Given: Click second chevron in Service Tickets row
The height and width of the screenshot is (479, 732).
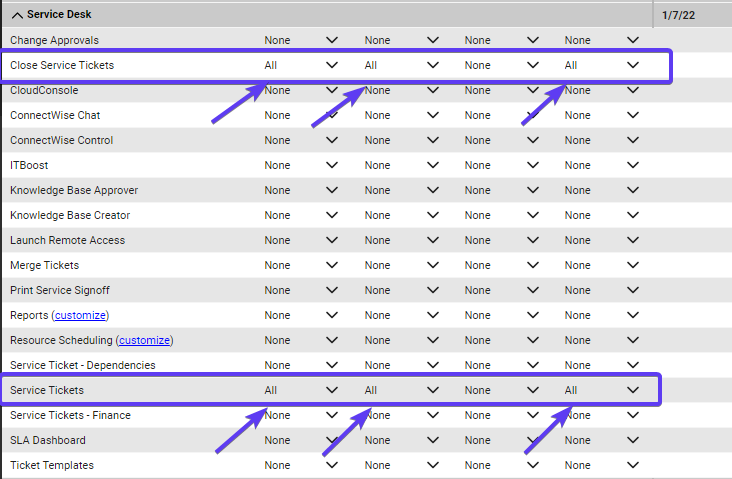Looking at the screenshot, I should coord(432,390).
